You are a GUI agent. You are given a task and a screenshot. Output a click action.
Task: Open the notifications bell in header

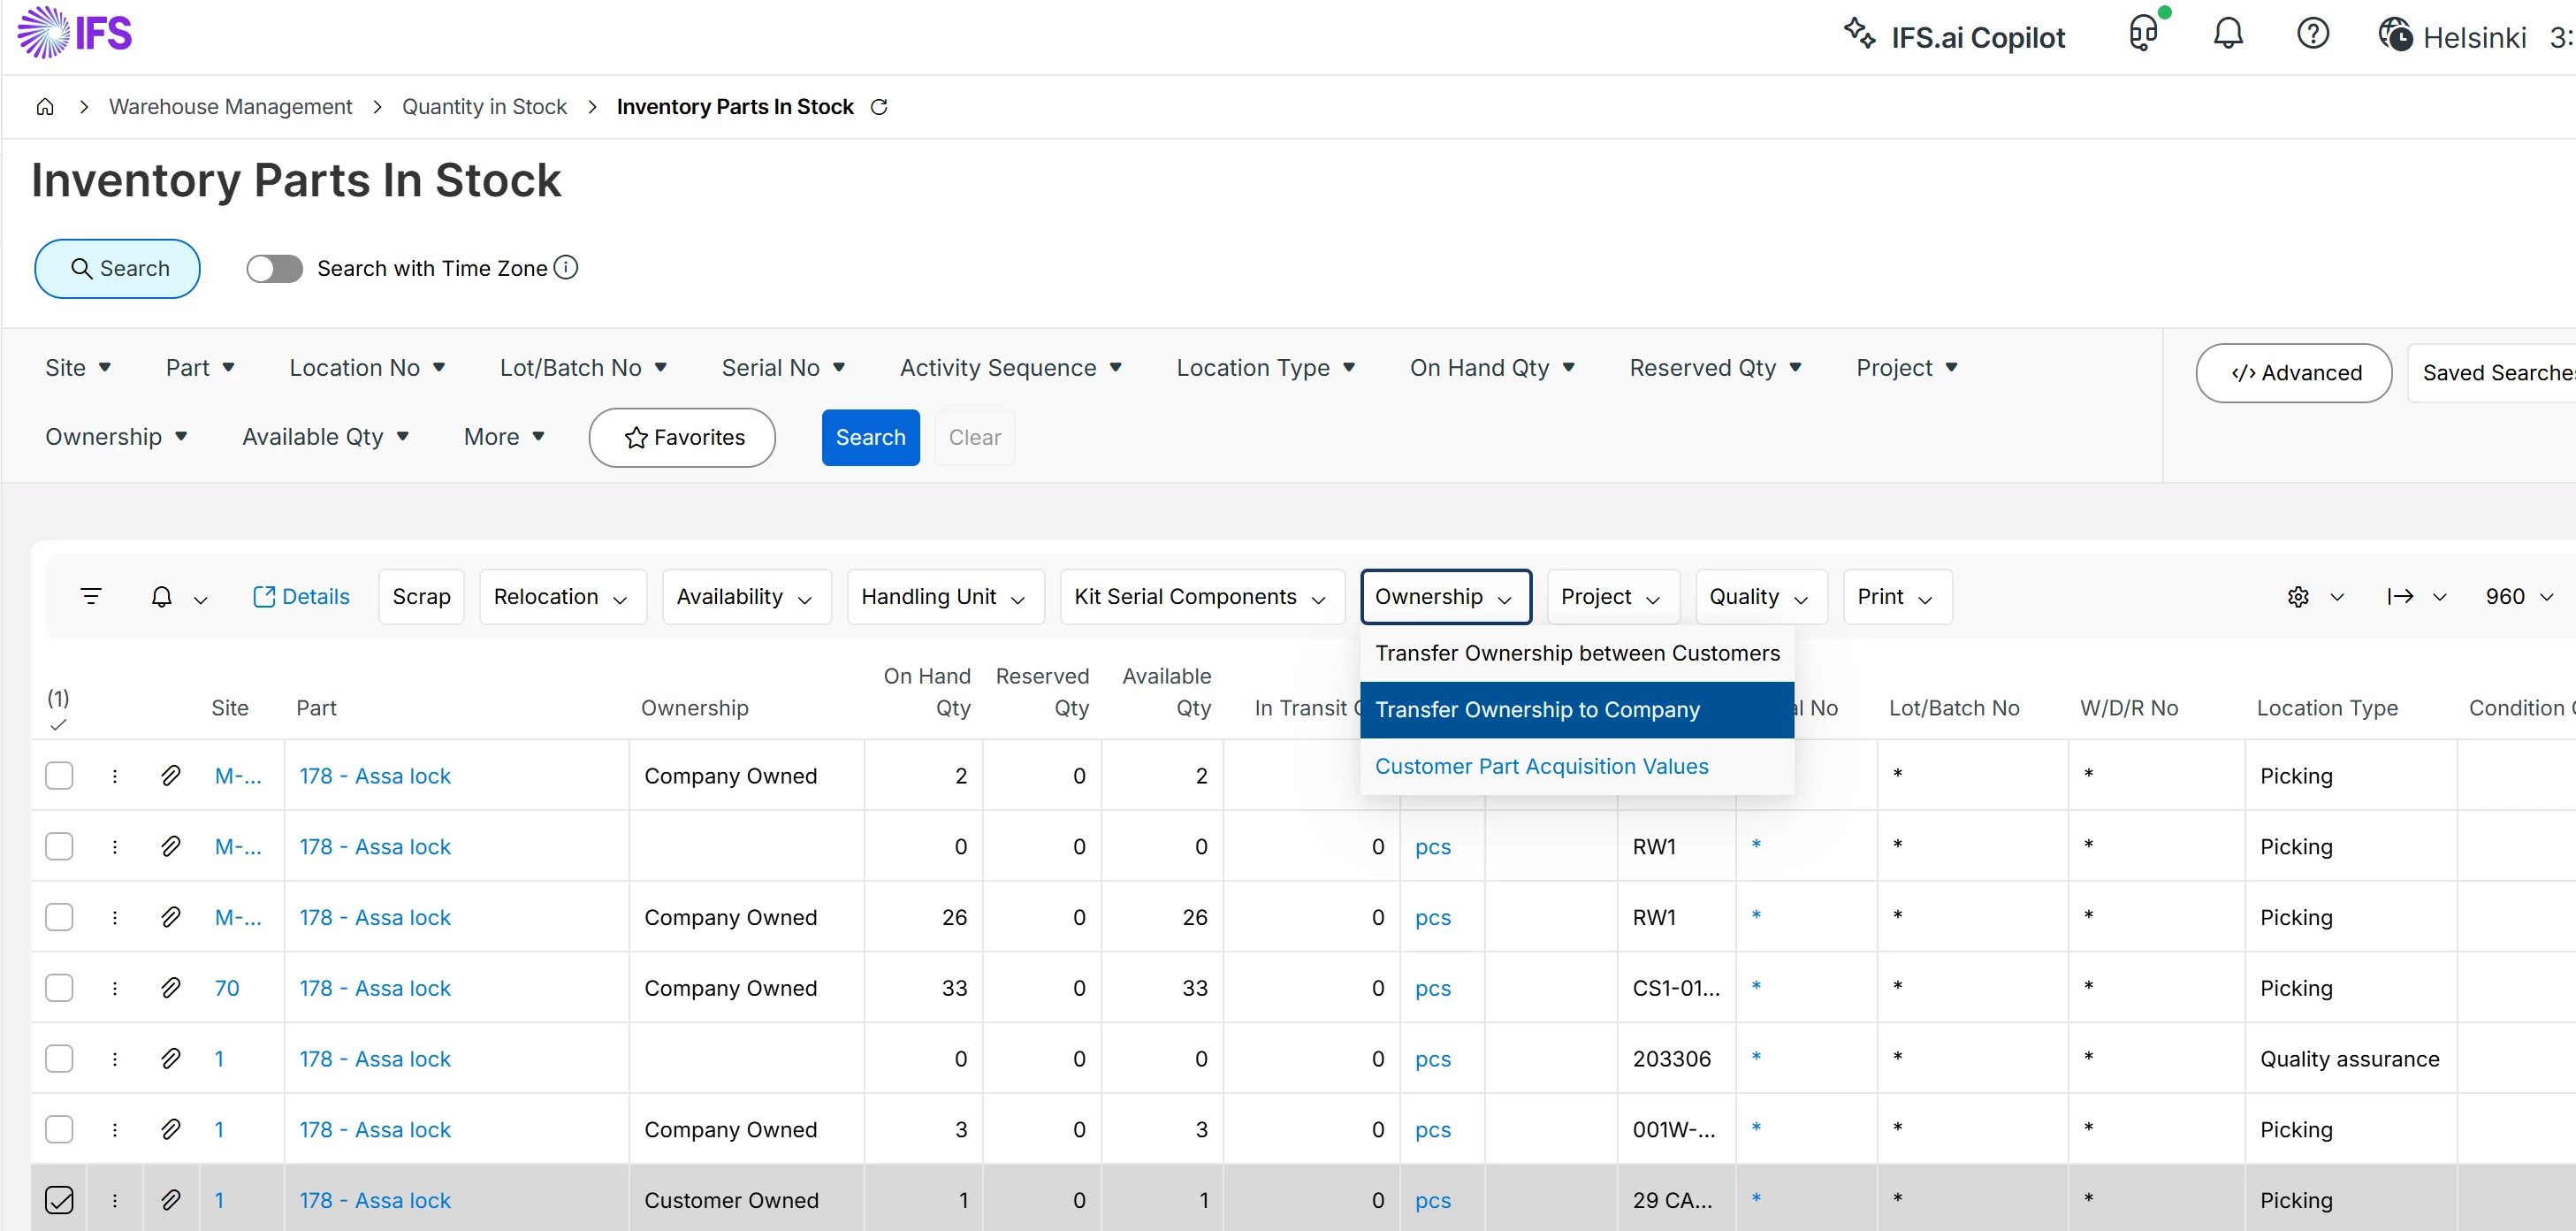coord(2227,35)
